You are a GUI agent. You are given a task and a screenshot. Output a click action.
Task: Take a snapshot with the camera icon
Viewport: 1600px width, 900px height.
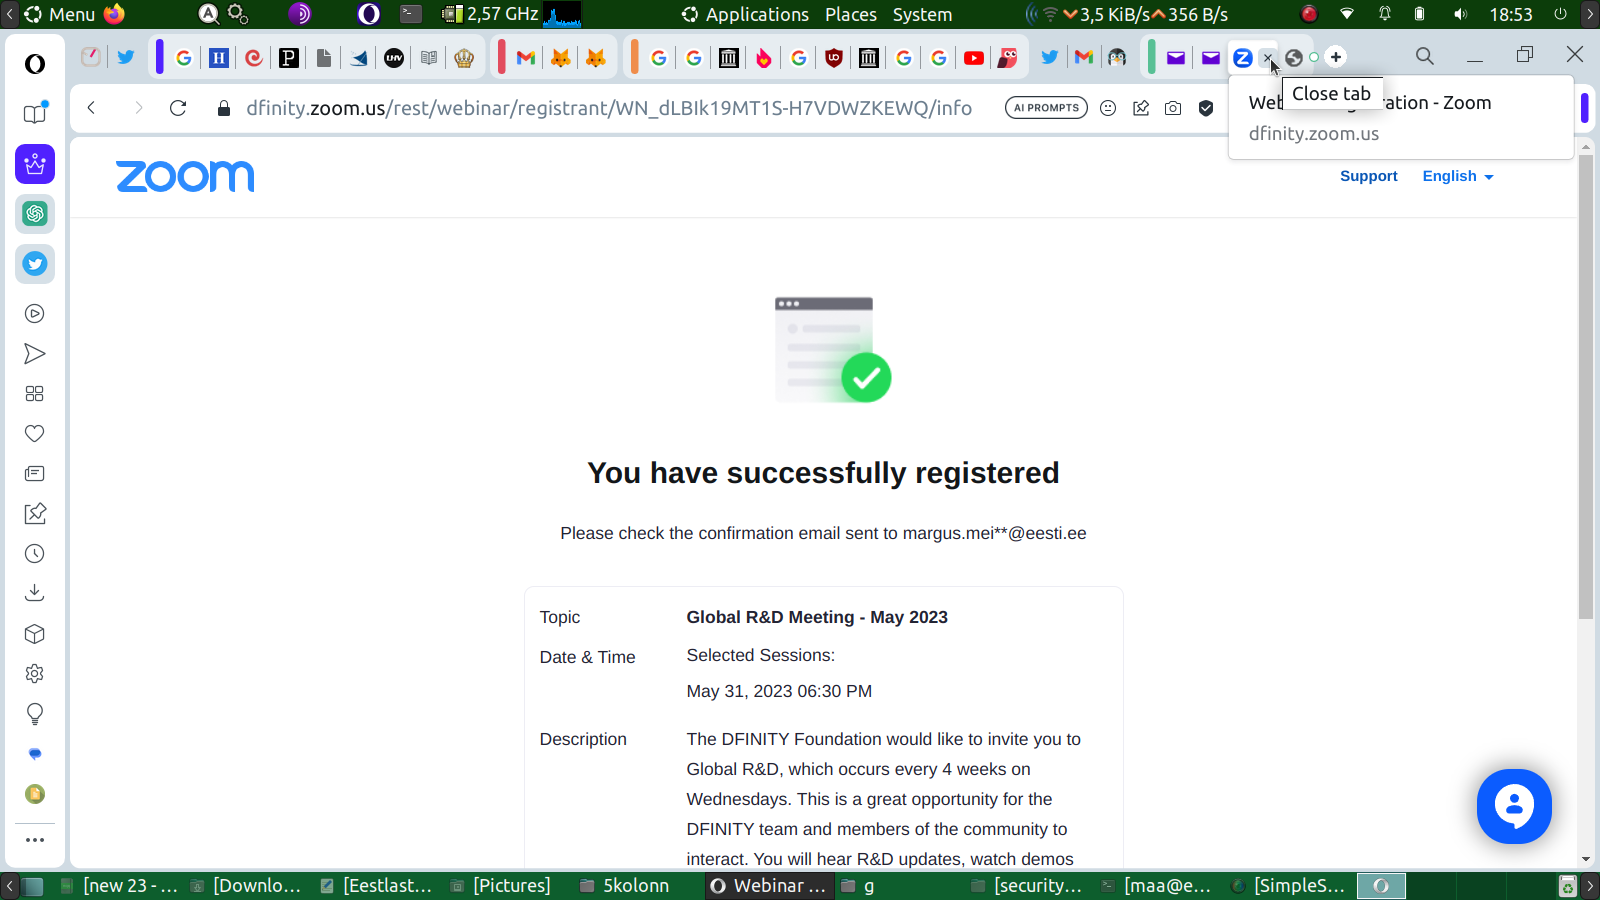click(x=1173, y=108)
